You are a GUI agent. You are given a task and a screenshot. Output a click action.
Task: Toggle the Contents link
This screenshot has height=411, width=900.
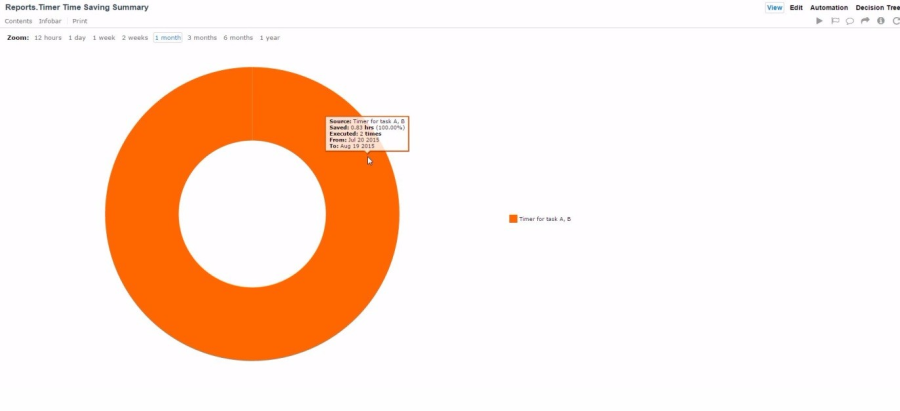(x=19, y=21)
